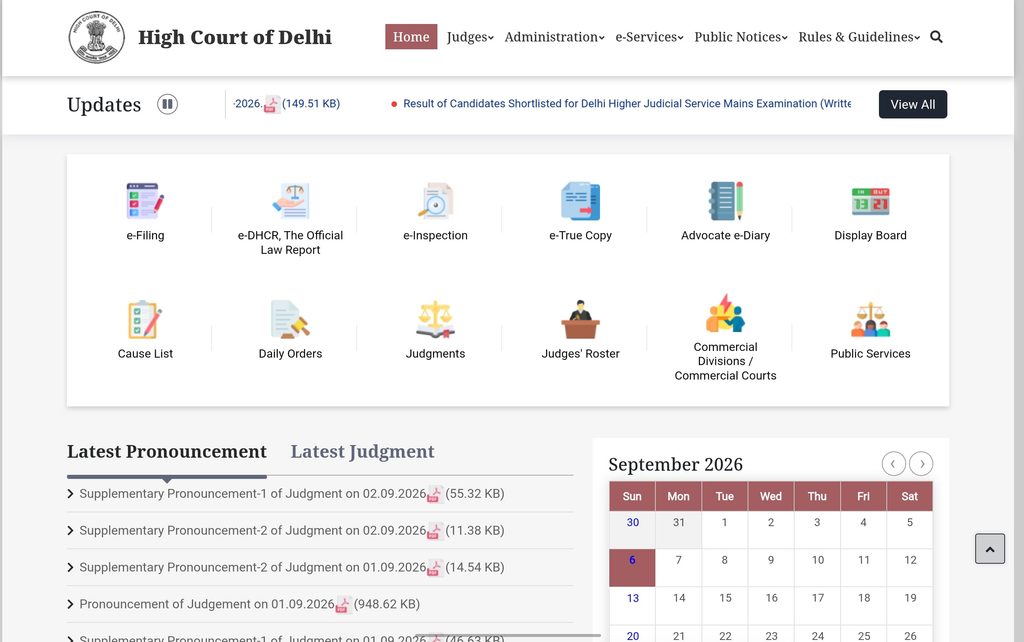Image resolution: width=1024 pixels, height=642 pixels.
Task: Click the High Court of Delhi emblem logo
Action: coord(97,37)
